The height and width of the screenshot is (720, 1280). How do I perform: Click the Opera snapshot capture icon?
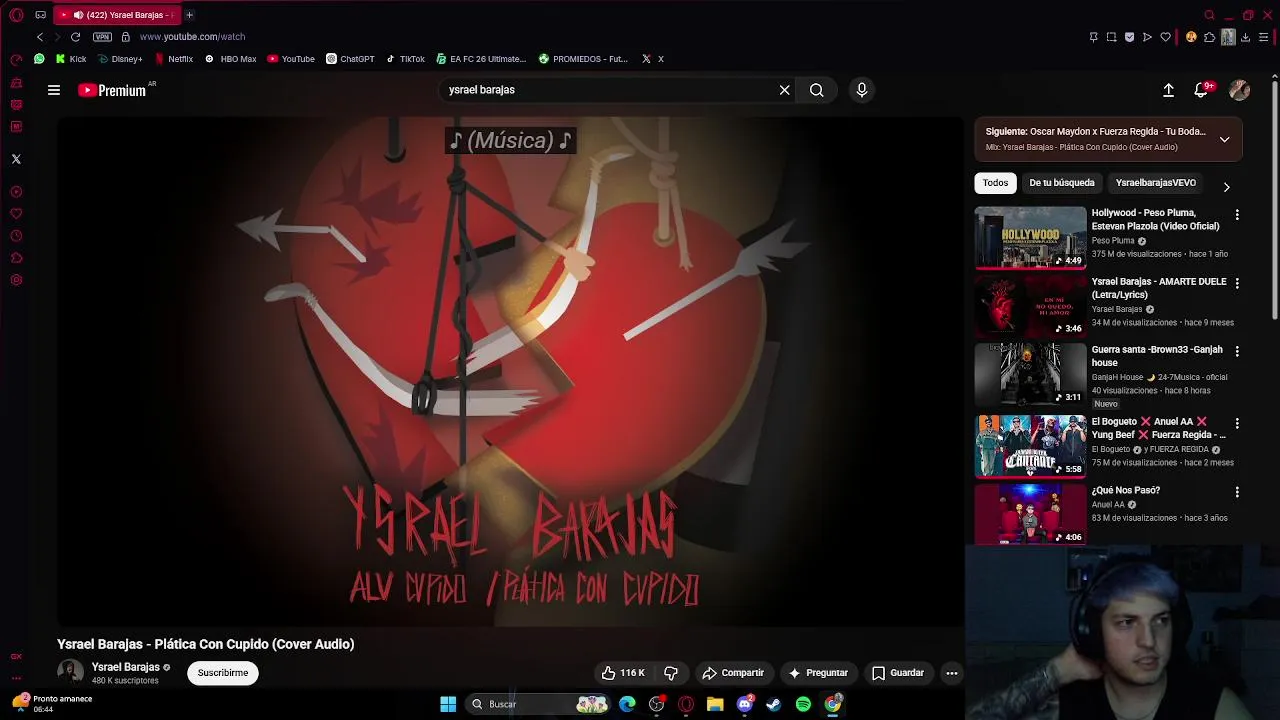pyautogui.click(x=1111, y=37)
